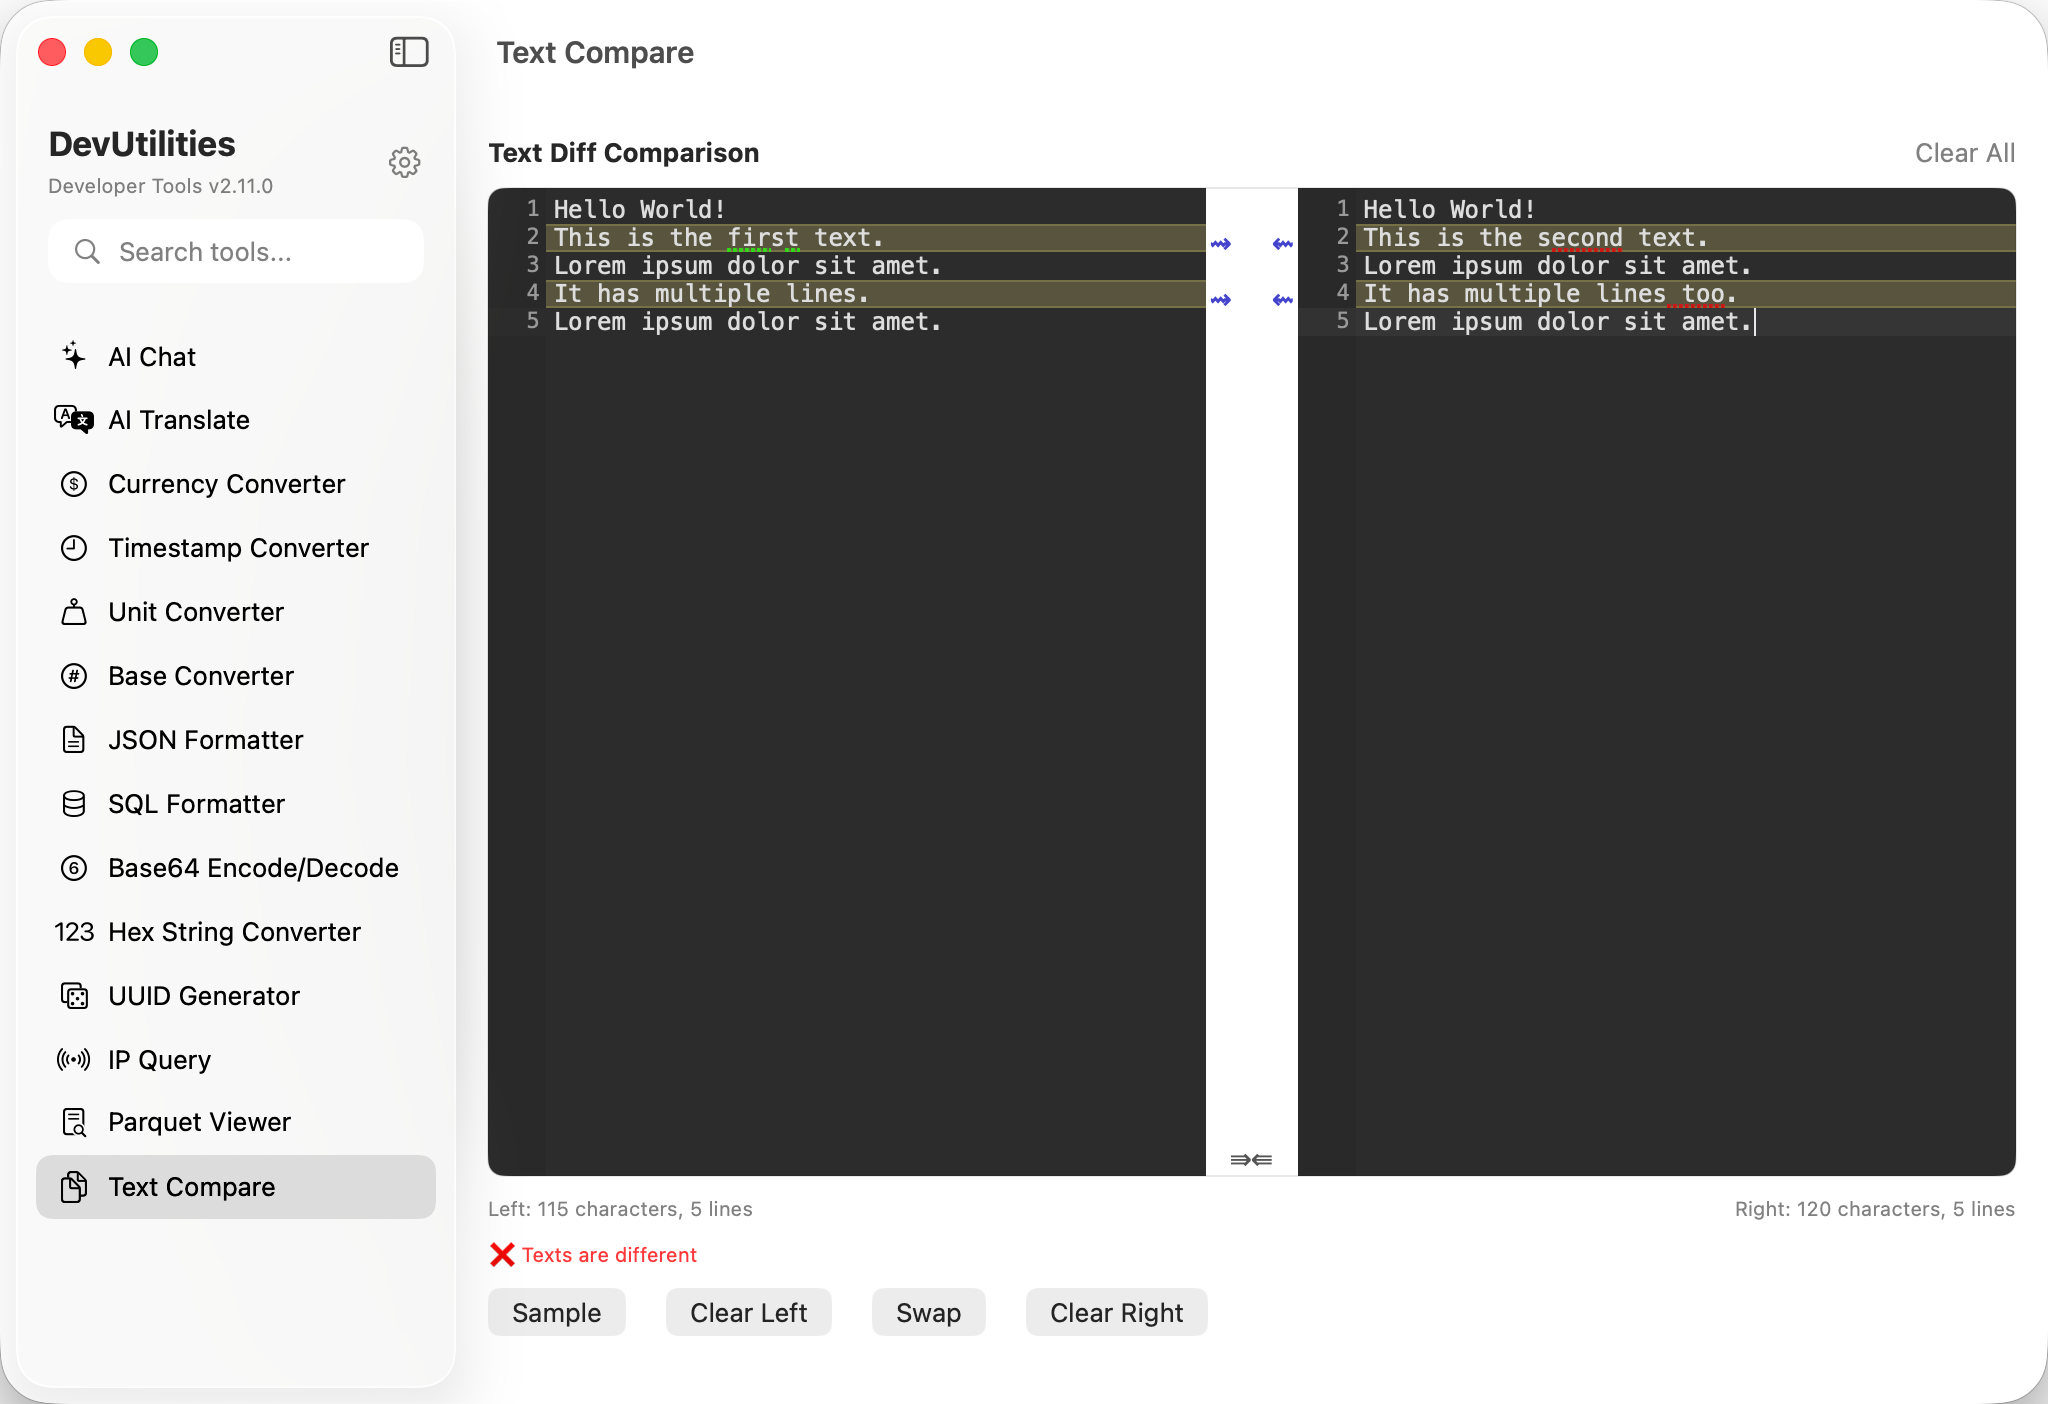Open the Parquet Viewer tool
Image resolution: width=2048 pixels, height=1404 pixels.
(199, 1121)
